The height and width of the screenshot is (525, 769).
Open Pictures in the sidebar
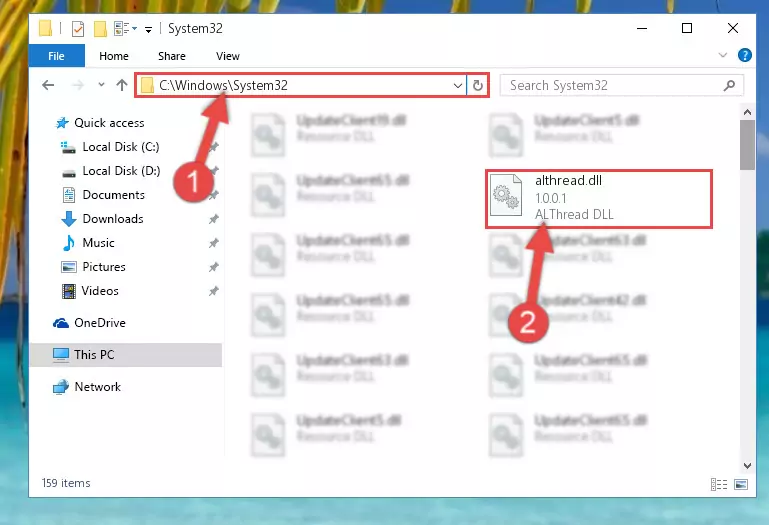104,267
